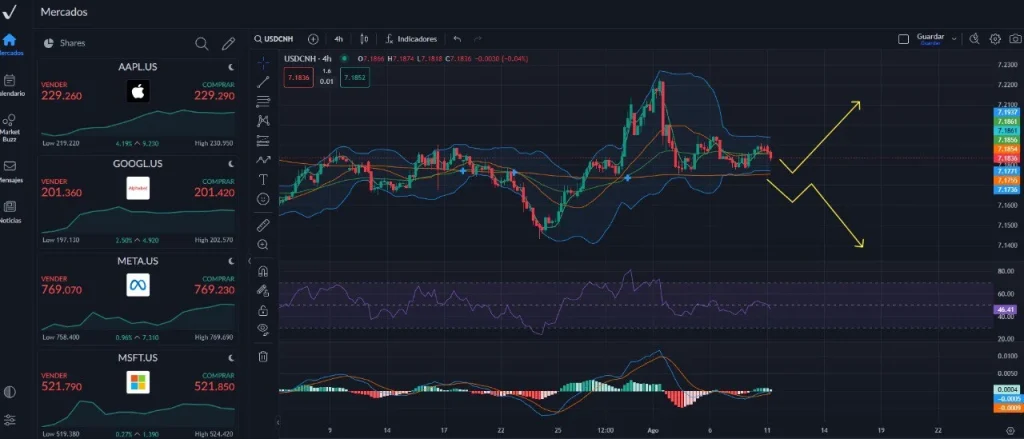Click the redo arrow
This screenshot has height=439, width=1024.
pos(477,39)
